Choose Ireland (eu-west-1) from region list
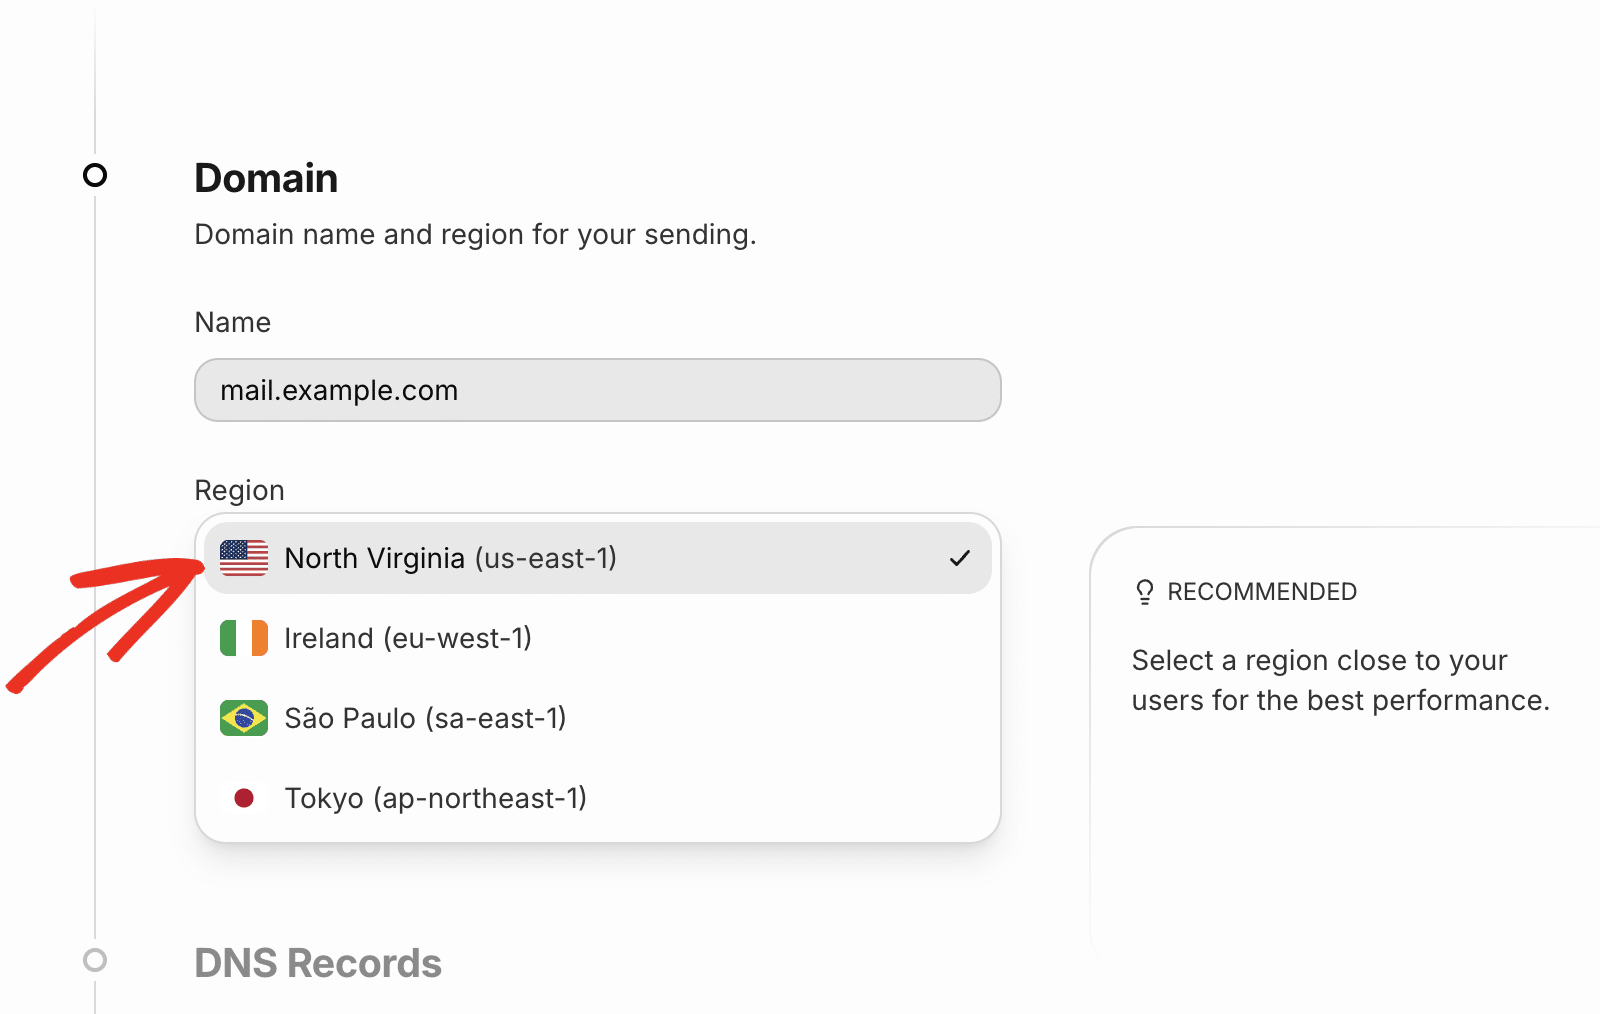 click(x=408, y=638)
